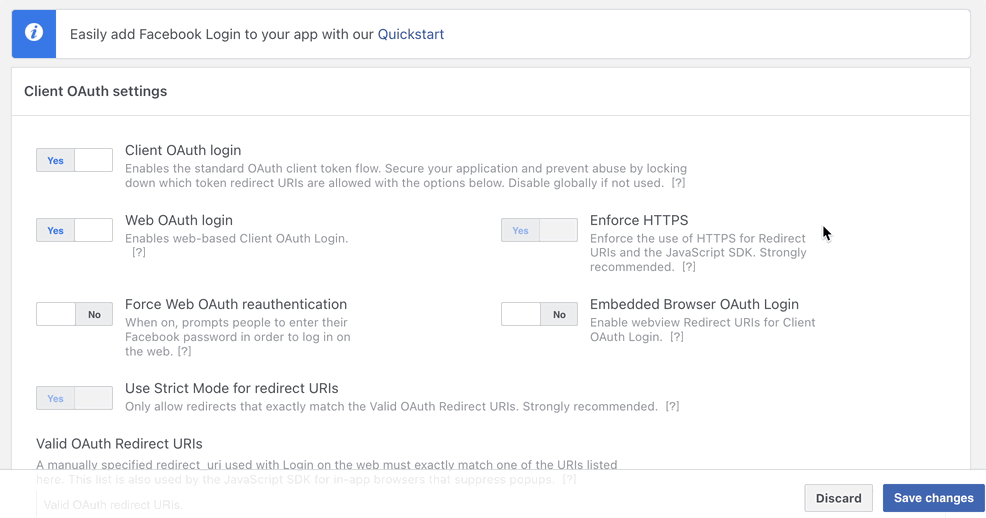Toggle Use Strict Mode for redirect URIs

74,398
